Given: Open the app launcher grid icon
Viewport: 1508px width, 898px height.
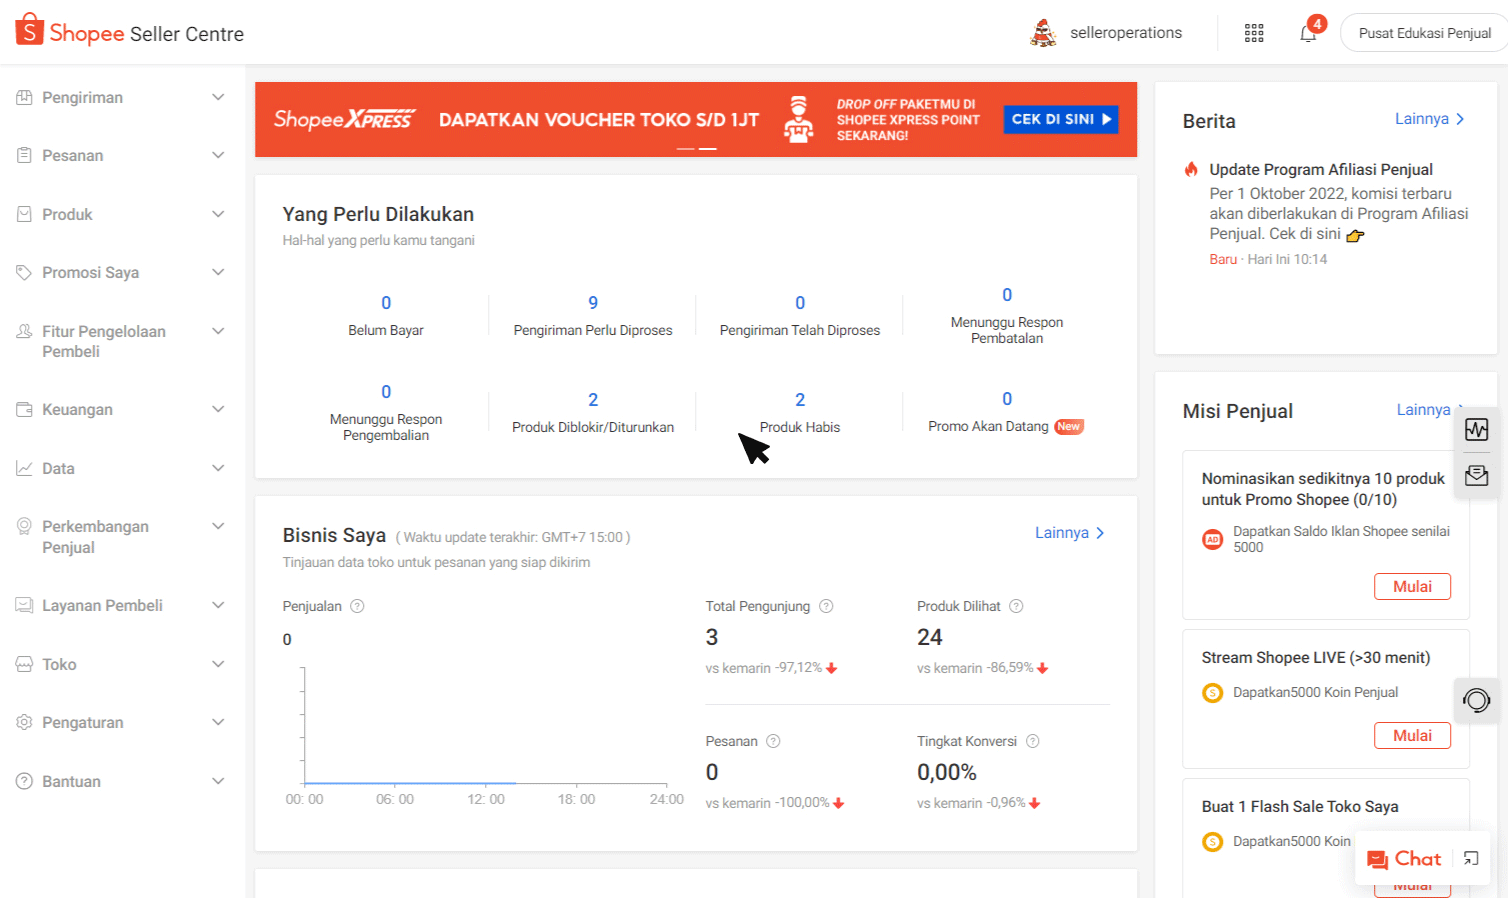Looking at the screenshot, I should tap(1254, 32).
